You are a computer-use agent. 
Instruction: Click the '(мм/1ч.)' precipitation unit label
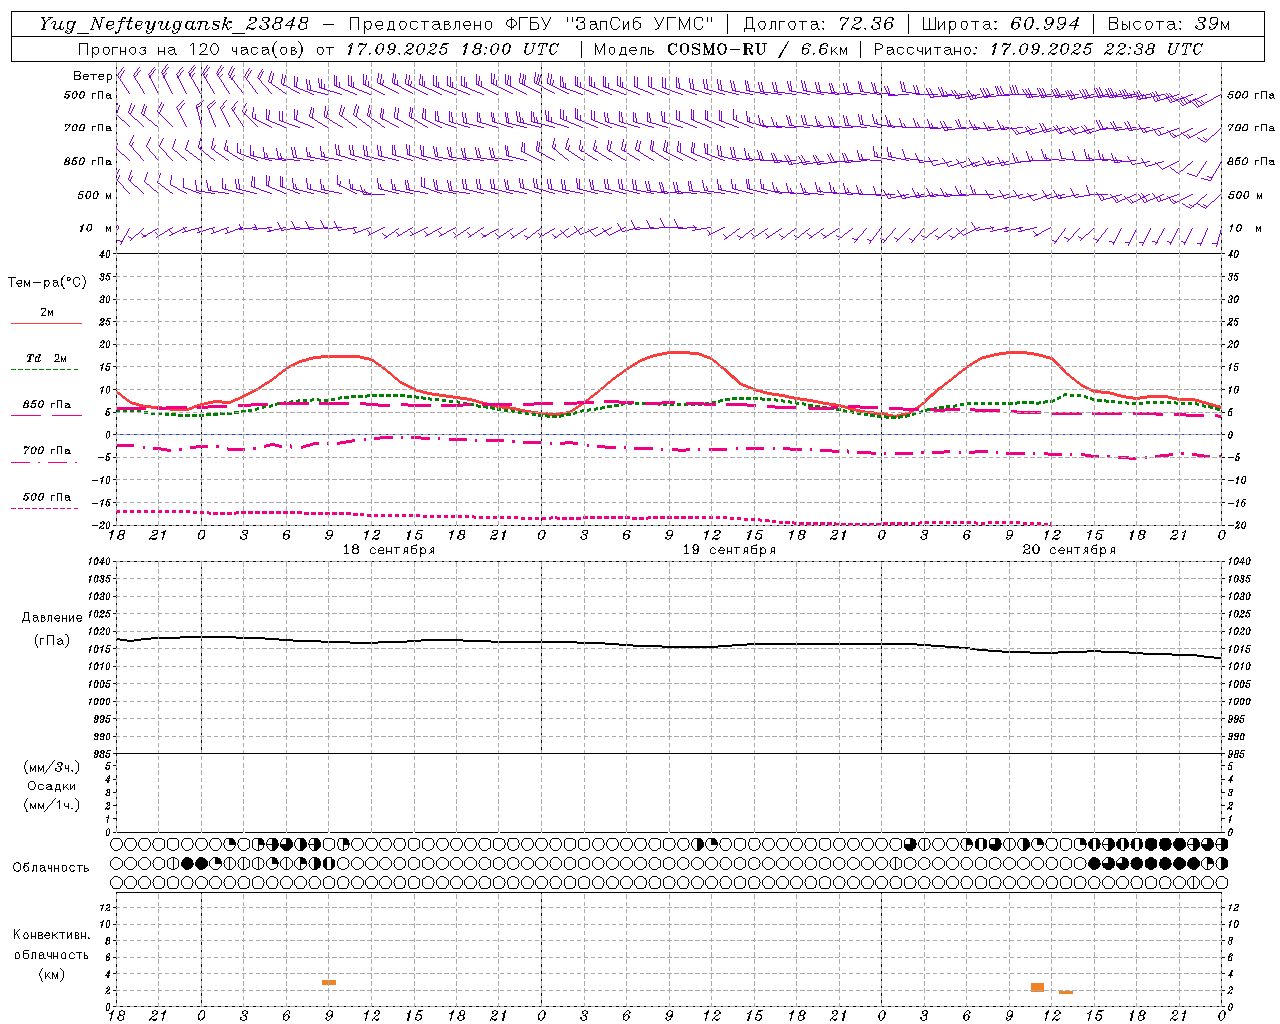point(52,805)
